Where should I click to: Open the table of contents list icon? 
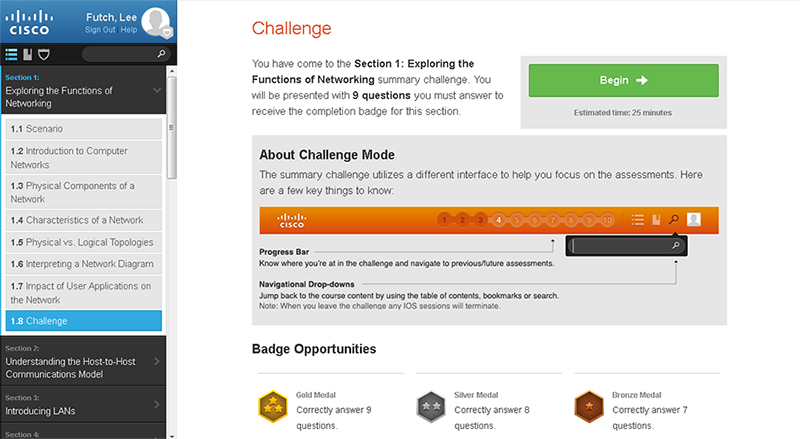pos(11,54)
